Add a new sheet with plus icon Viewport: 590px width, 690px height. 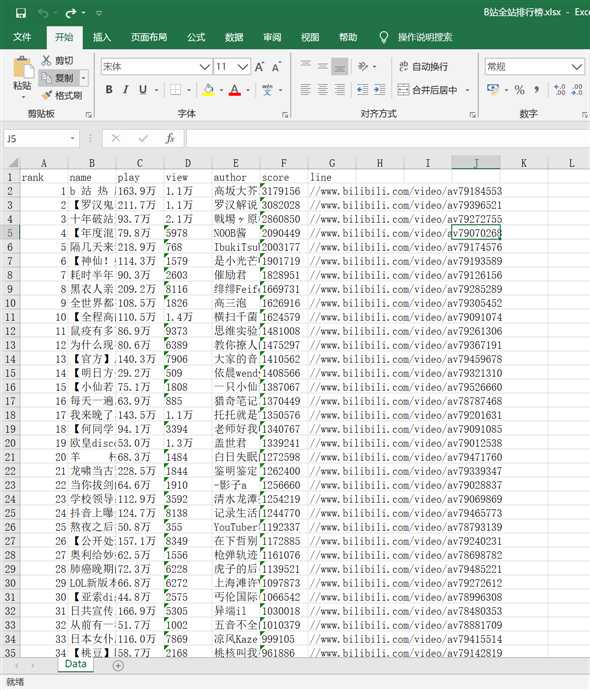click(118, 665)
